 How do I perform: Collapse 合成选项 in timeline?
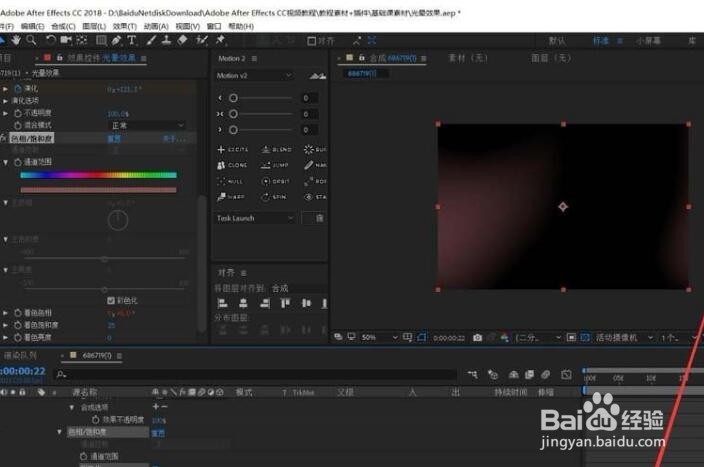pos(71,407)
